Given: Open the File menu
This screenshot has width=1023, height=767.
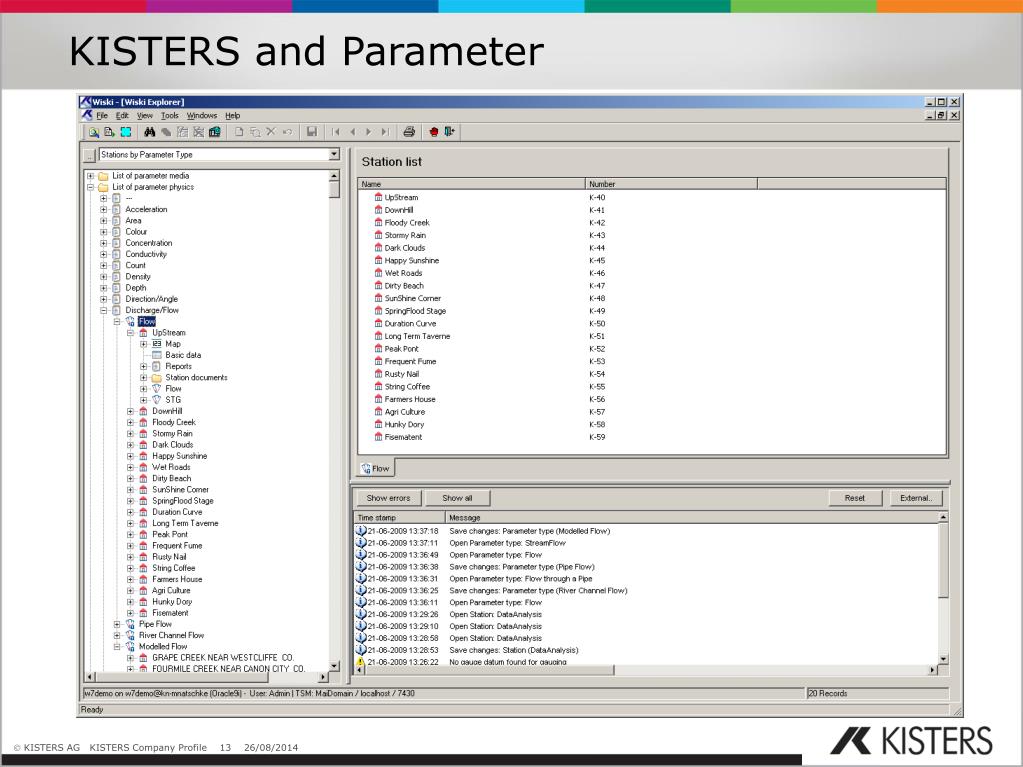Looking at the screenshot, I should coord(102,115).
